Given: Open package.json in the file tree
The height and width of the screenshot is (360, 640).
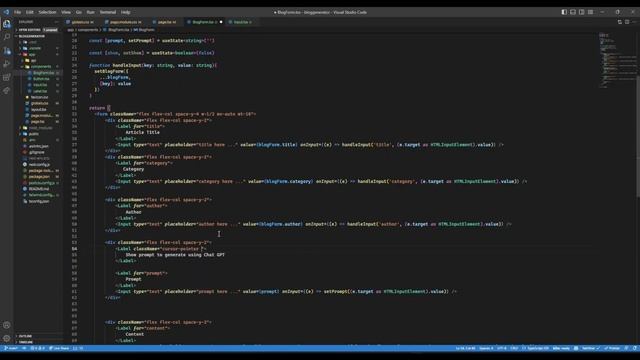Looking at the screenshot, I should coord(39,177).
